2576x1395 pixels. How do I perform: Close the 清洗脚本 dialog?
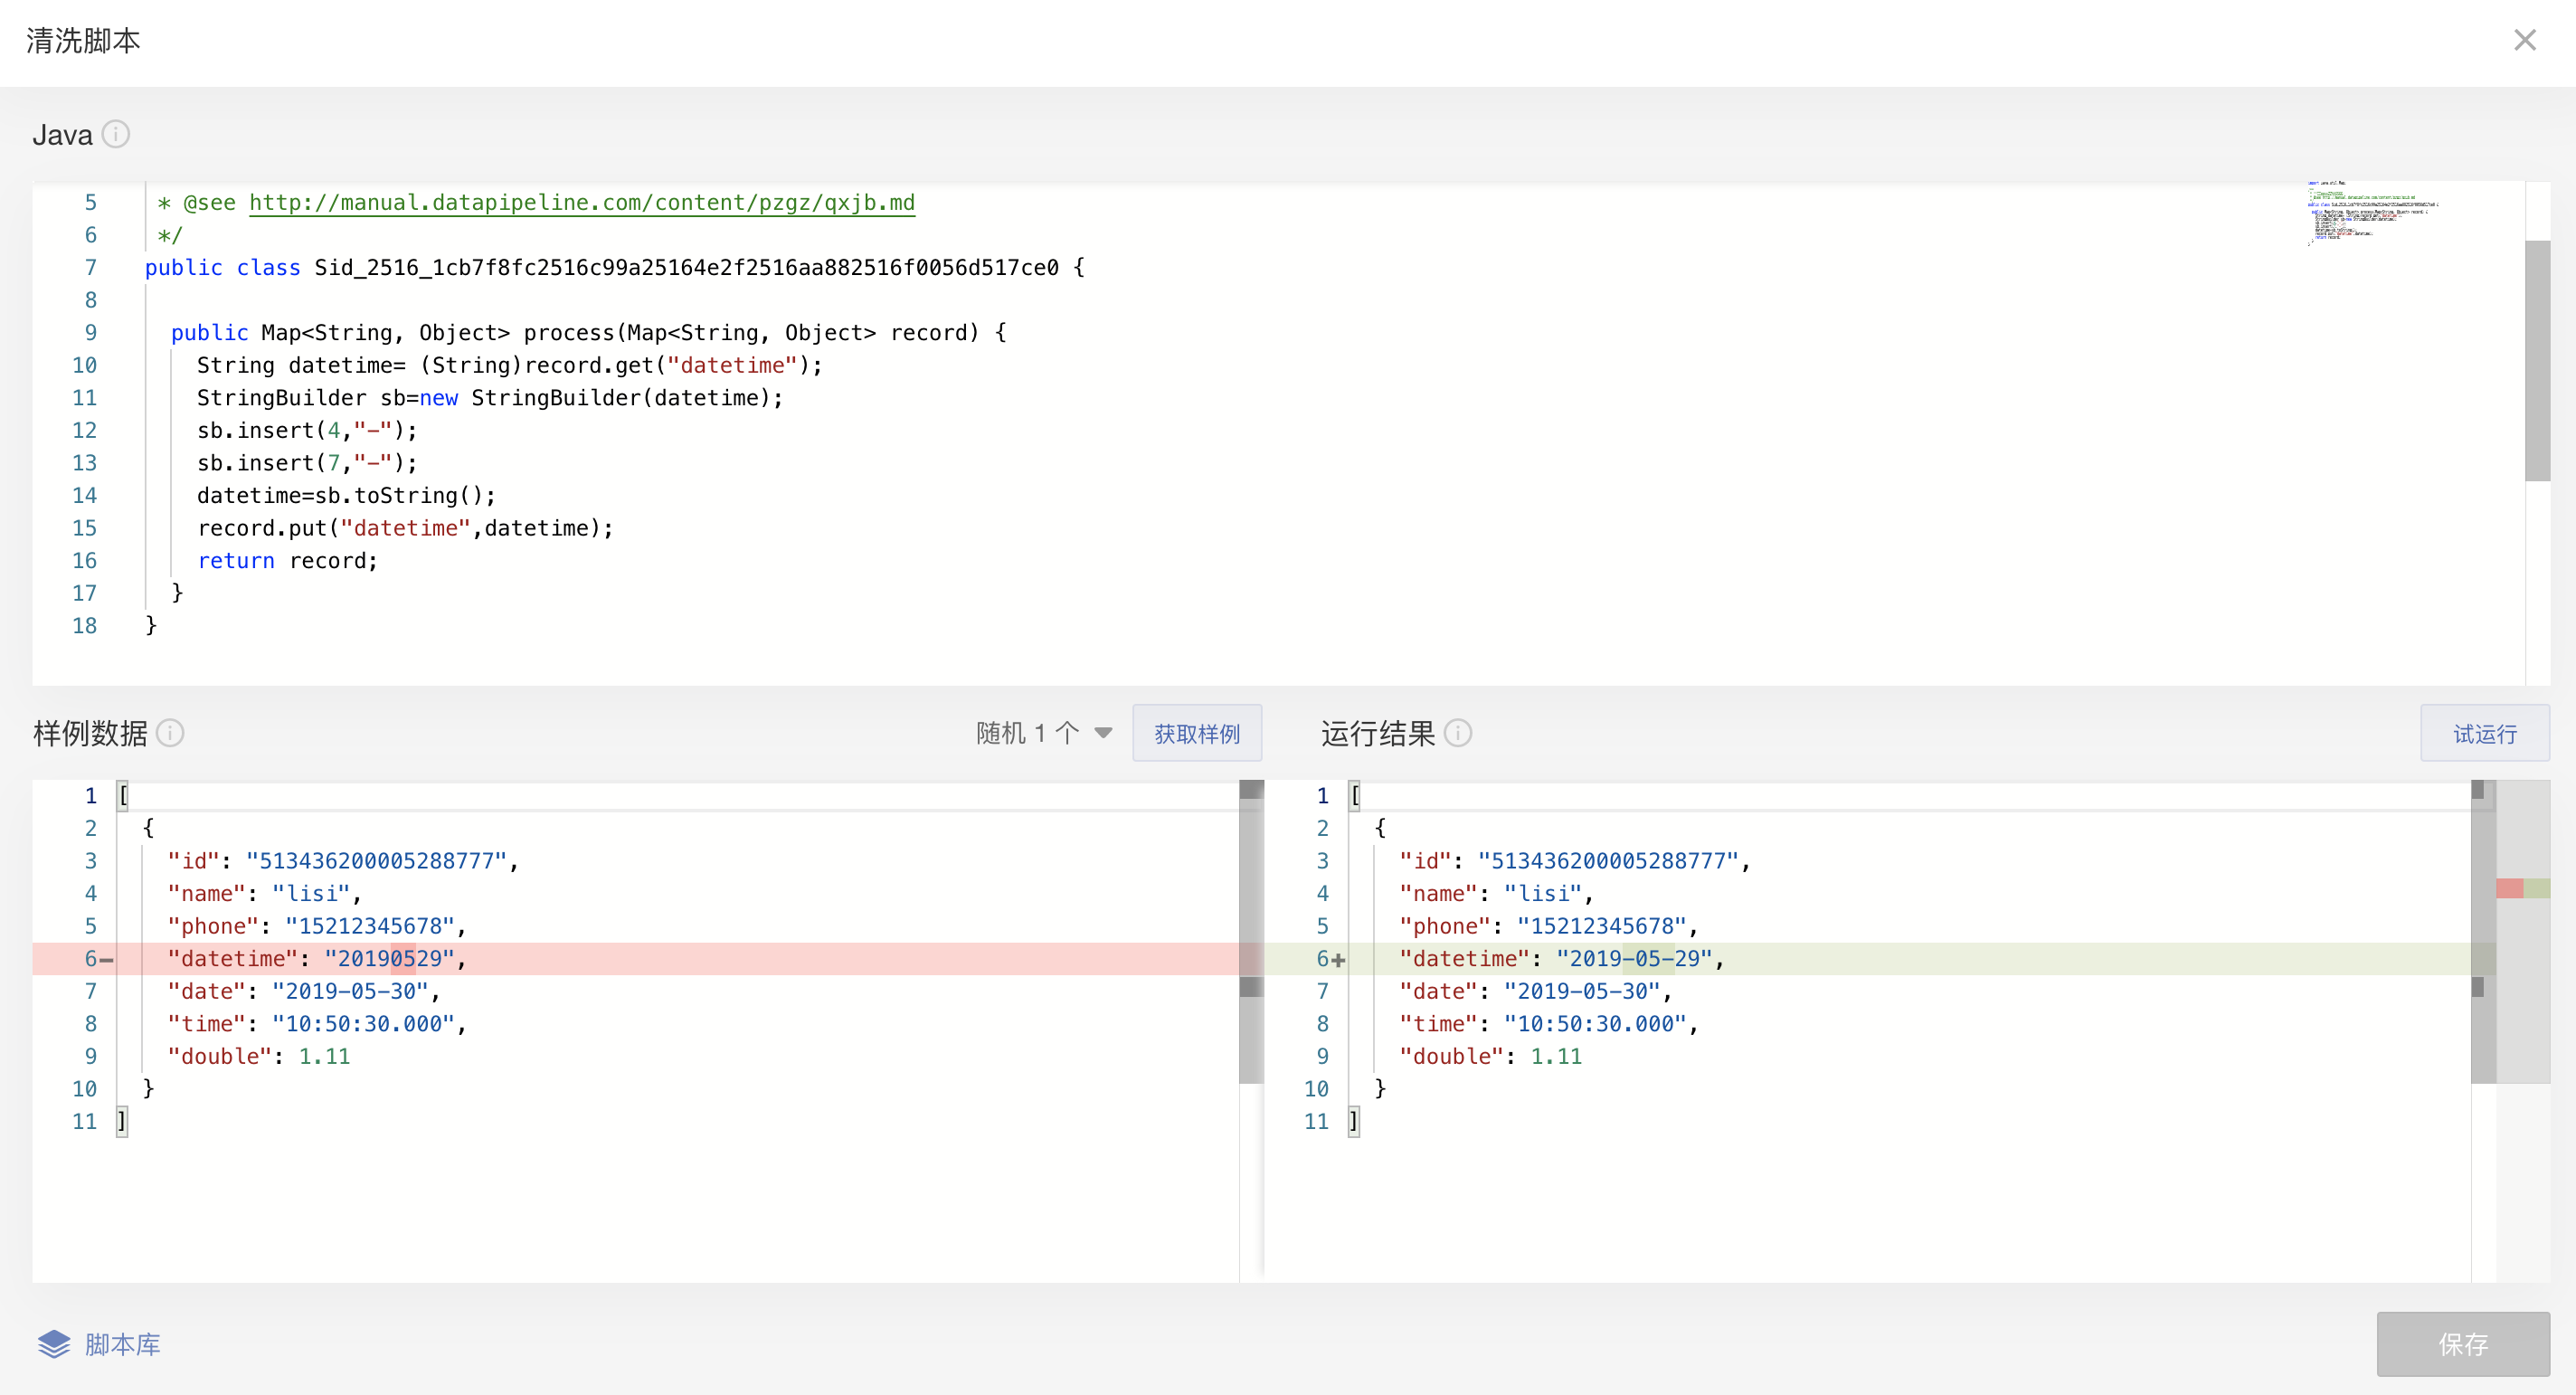pos(2524,40)
